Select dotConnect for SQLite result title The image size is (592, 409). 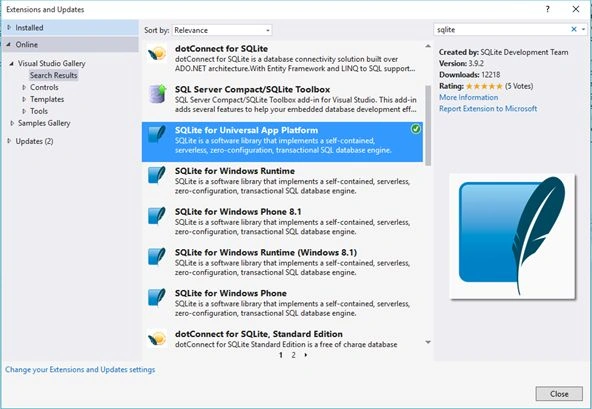pyautogui.click(x=221, y=49)
